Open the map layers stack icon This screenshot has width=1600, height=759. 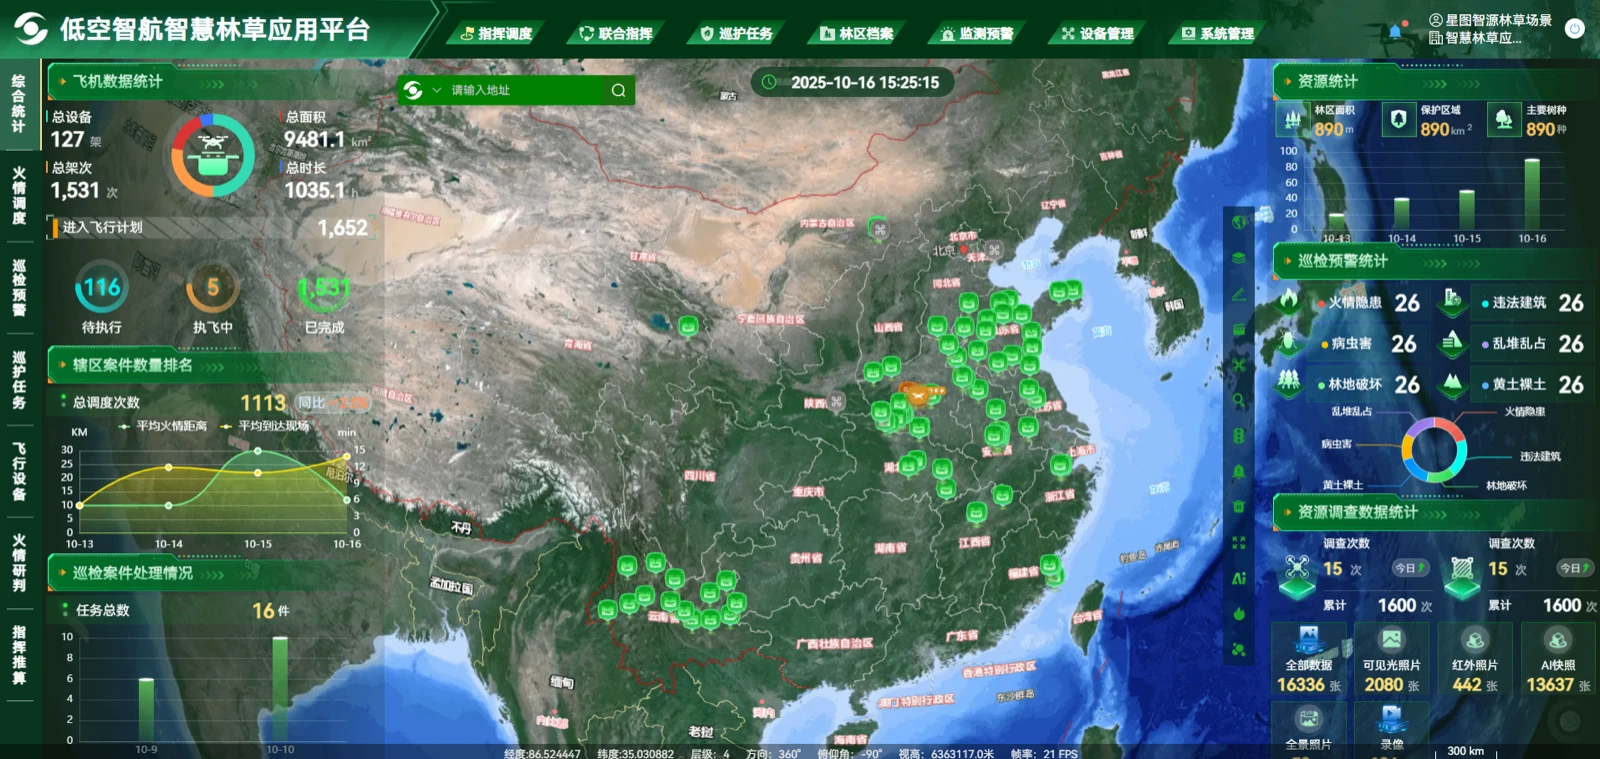point(1239,258)
